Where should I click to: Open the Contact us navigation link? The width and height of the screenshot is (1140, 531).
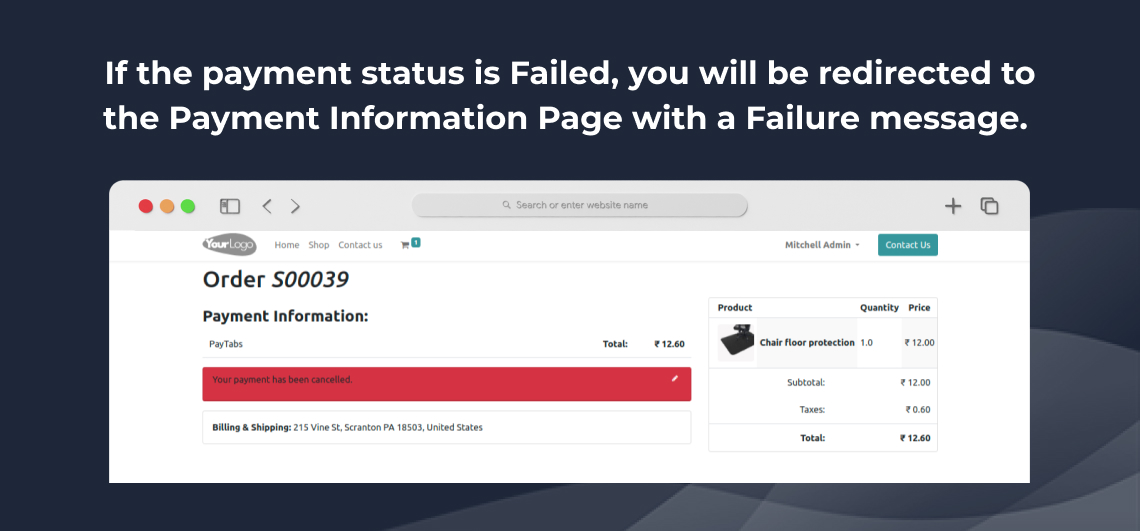[360, 245]
